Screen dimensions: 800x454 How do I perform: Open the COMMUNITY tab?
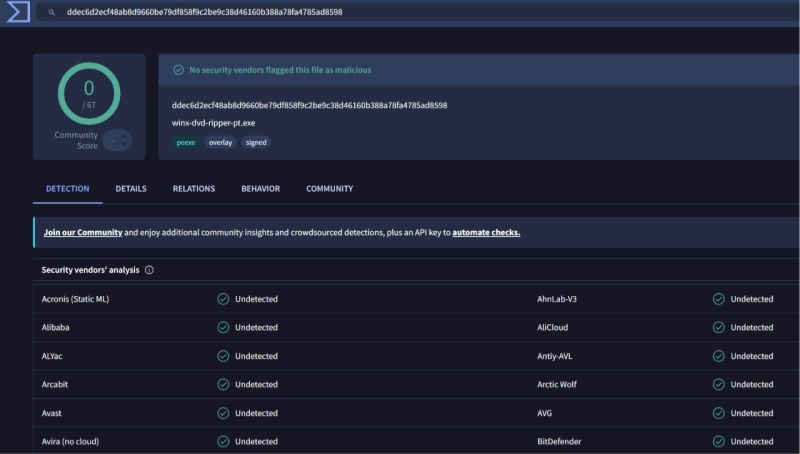click(x=330, y=189)
